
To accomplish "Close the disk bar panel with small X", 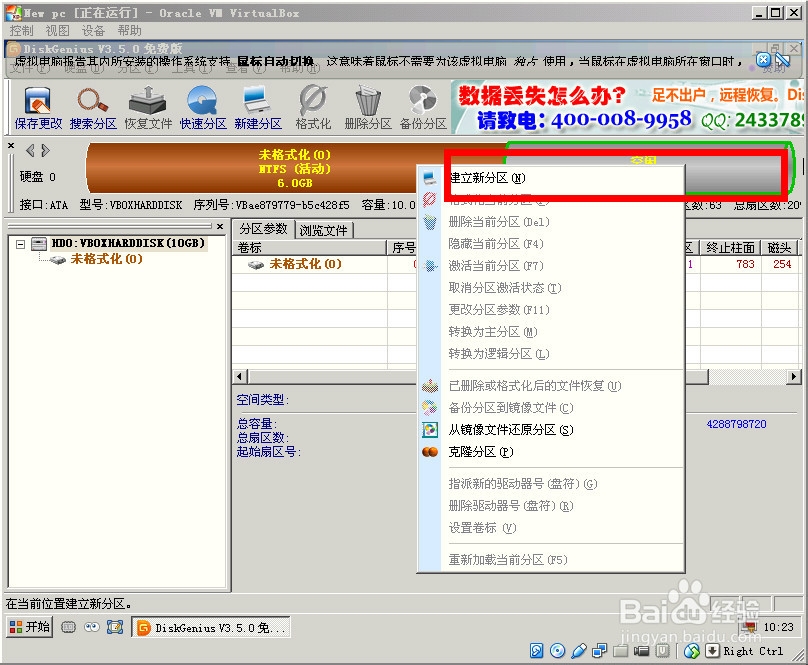I will coord(11,146).
